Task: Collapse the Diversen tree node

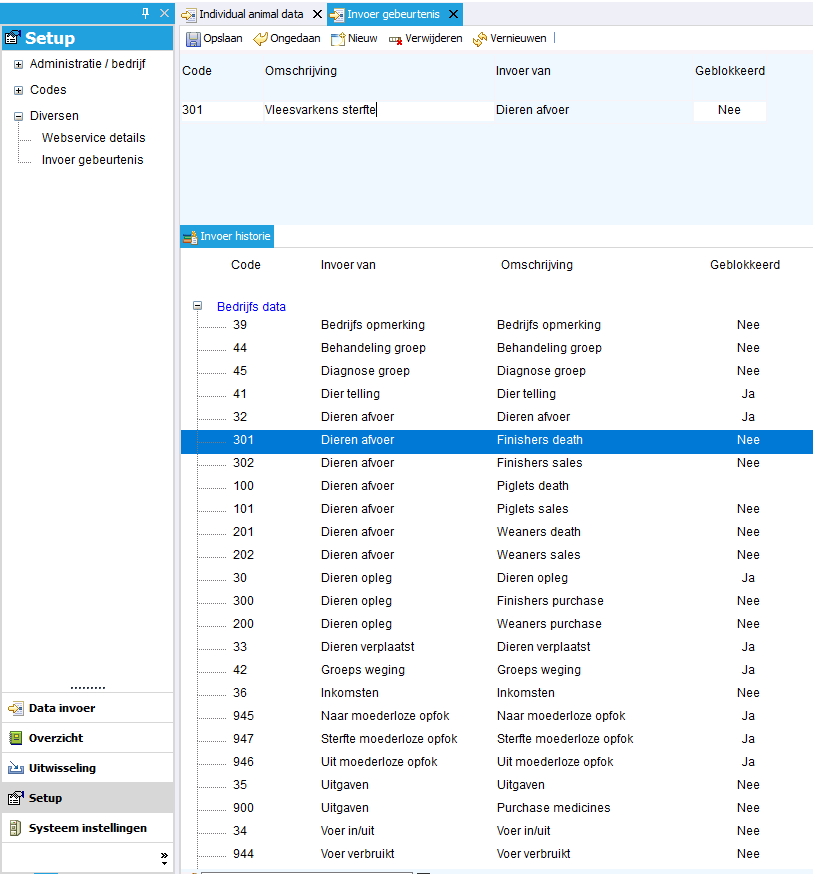Action: click(x=18, y=116)
